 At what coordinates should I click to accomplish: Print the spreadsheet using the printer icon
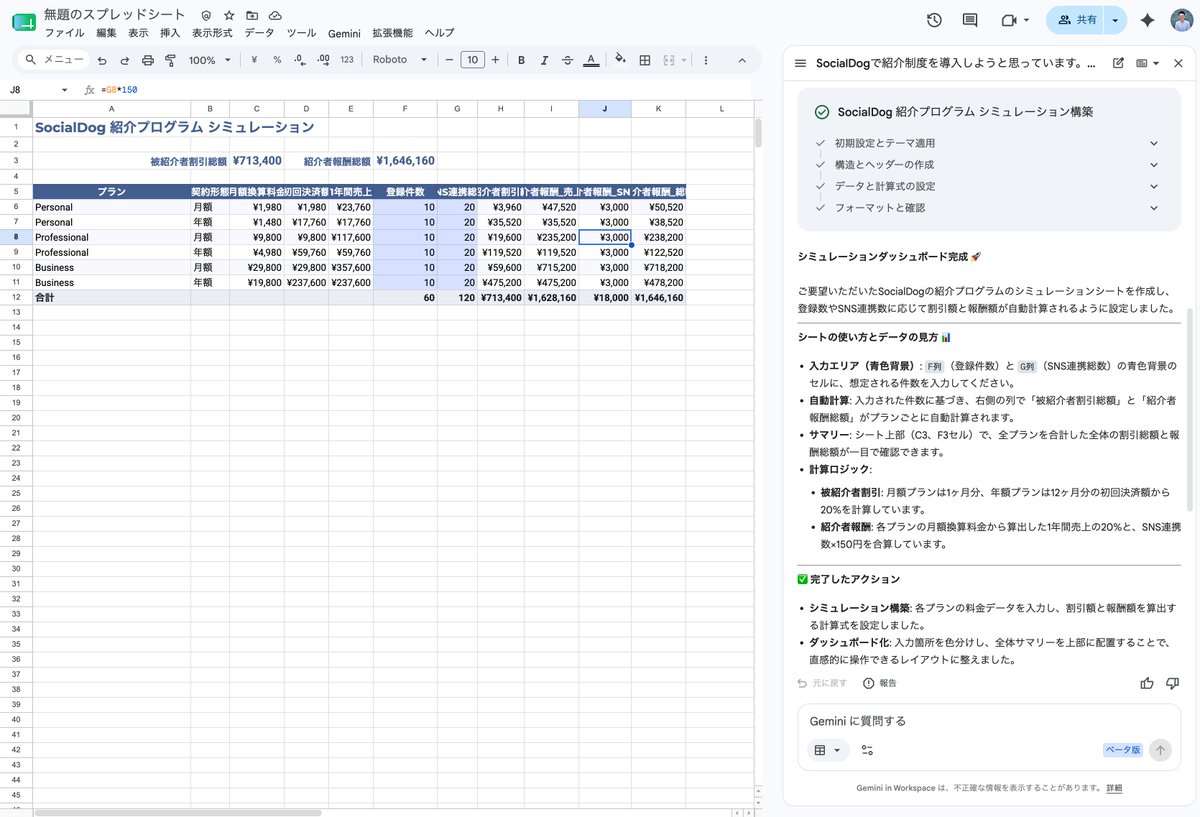(x=148, y=60)
